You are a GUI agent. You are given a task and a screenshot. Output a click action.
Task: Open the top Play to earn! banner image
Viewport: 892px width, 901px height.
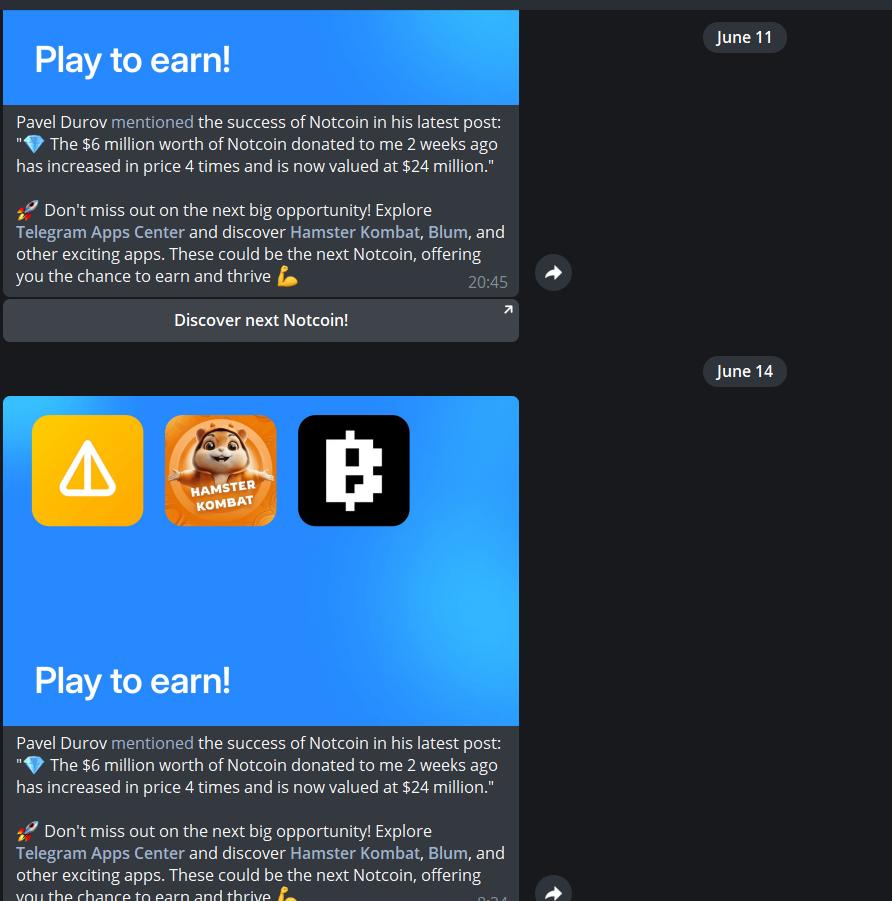point(261,57)
